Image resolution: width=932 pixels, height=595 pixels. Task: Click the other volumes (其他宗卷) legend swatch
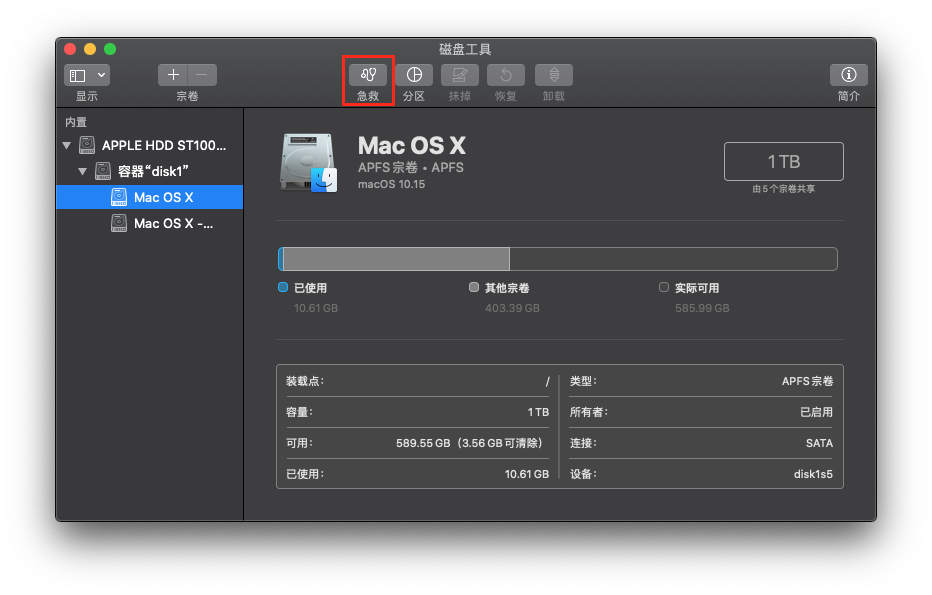pos(474,288)
